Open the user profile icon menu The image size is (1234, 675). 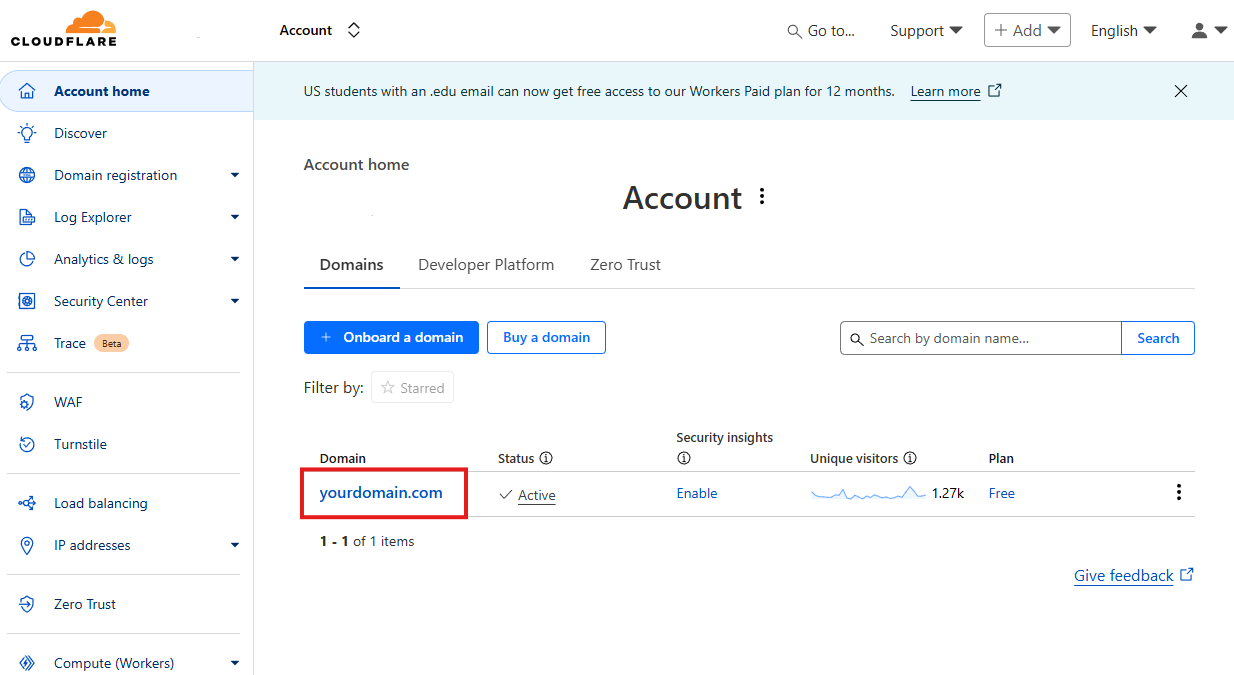pos(1209,31)
